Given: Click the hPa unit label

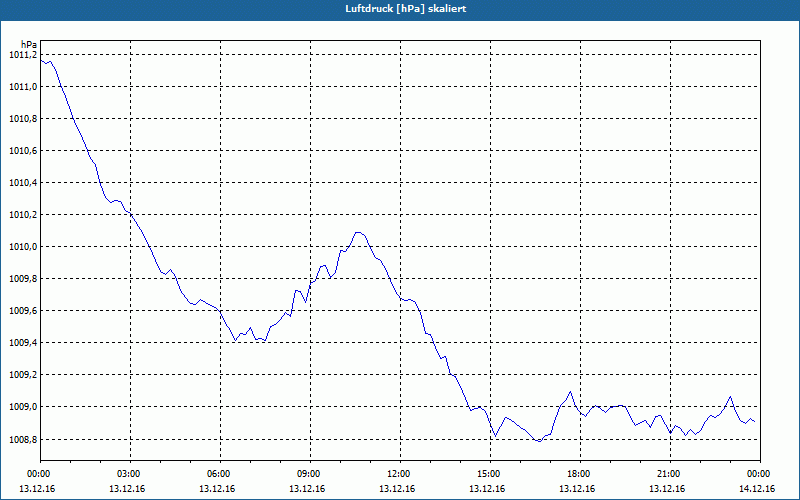Looking at the screenshot, I should point(29,44).
